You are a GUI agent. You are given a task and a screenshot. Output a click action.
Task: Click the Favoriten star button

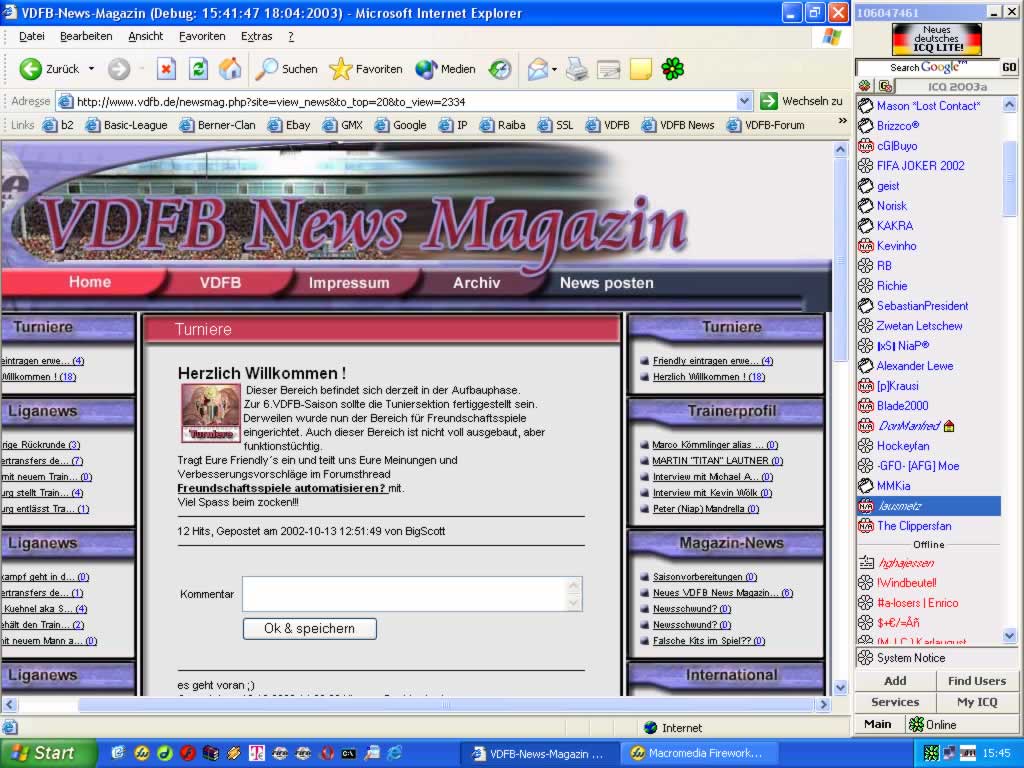tap(366, 69)
